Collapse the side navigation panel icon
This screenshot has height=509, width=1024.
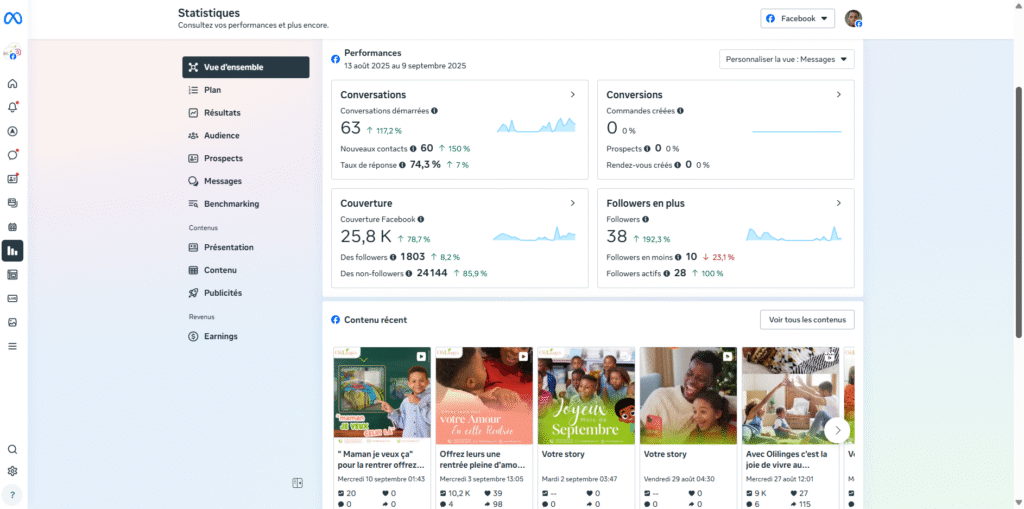(297, 483)
